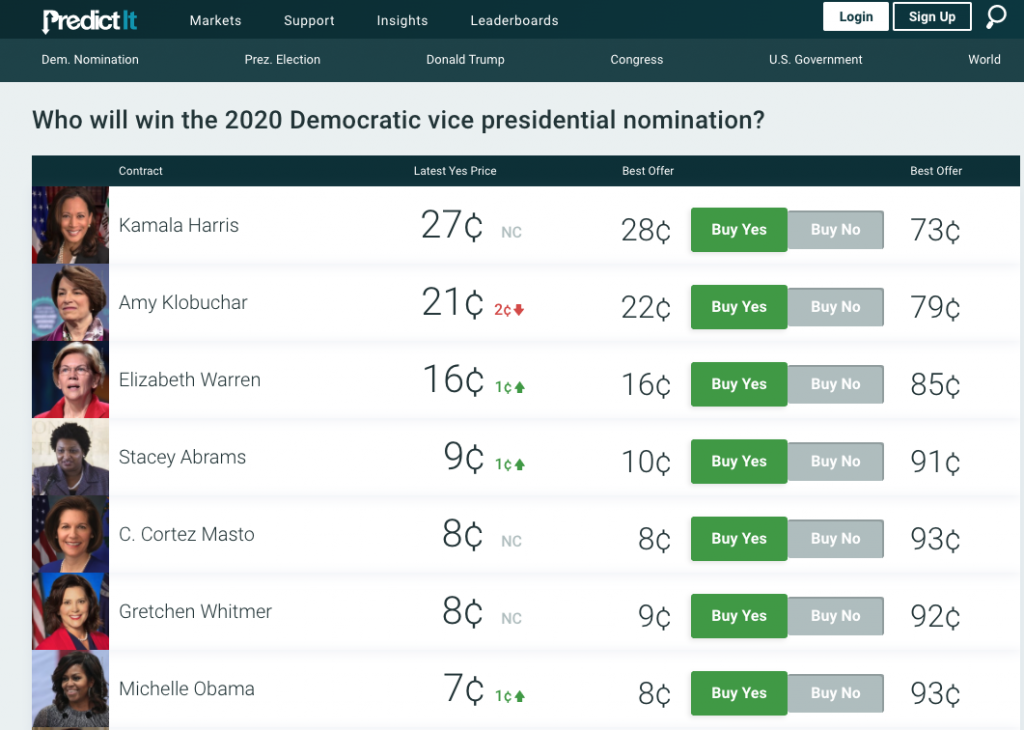Open the Gretchen Whitmer contract link
This screenshot has width=1024, height=730.
pyautogui.click(x=195, y=612)
